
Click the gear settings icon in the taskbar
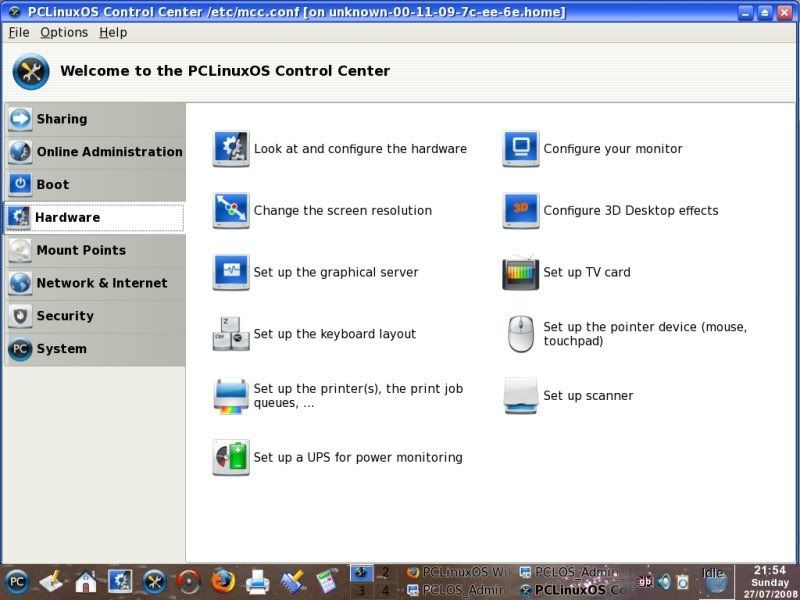click(x=120, y=582)
